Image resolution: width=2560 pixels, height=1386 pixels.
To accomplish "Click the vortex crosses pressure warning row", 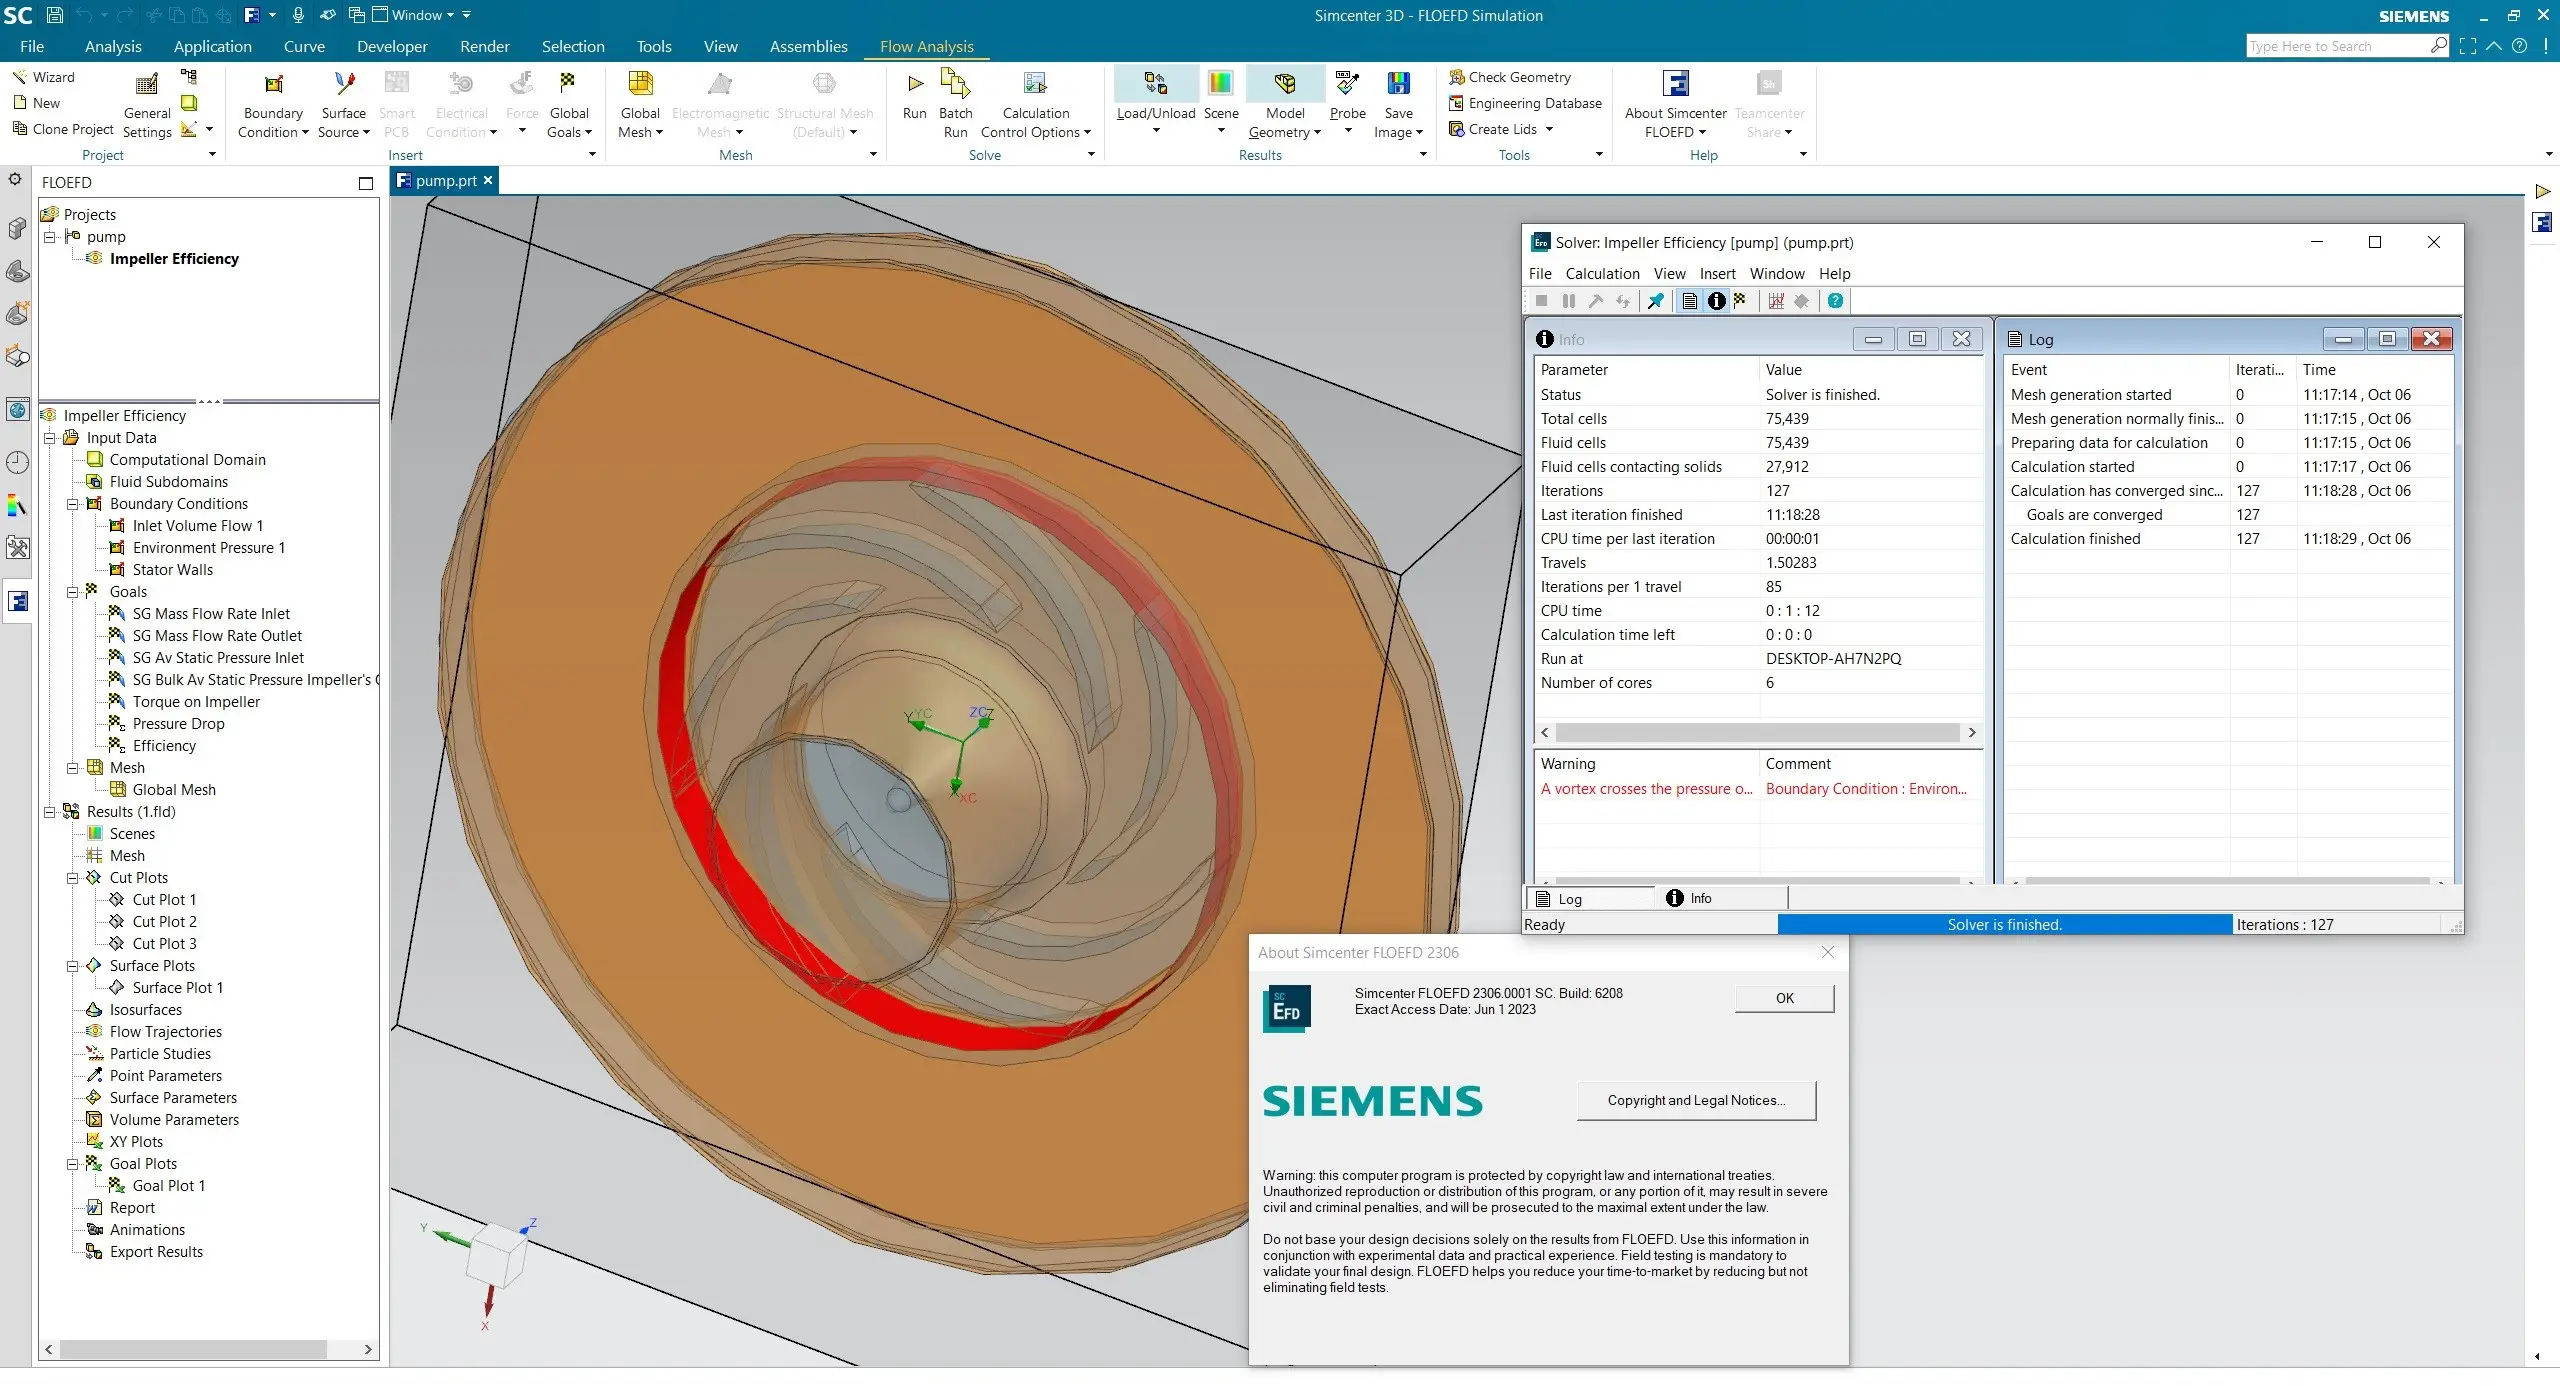I will point(1757,789).
